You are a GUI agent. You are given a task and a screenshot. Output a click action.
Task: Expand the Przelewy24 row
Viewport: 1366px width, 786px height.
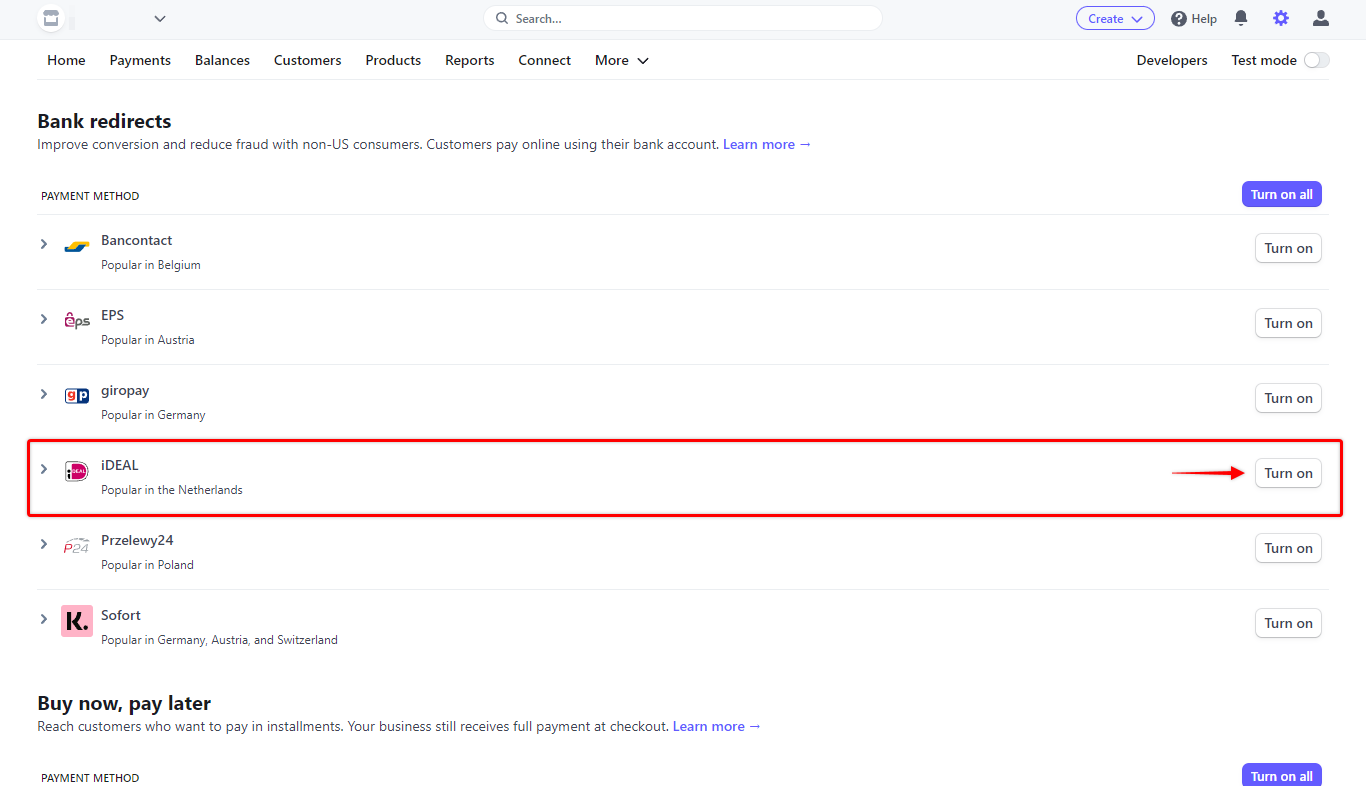point(43,544)
